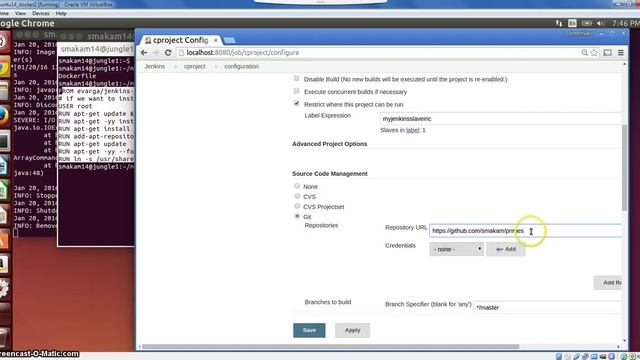Open LibreOffice Writer from launcher
Screen dimensions: 640x360
click(x=3, y=165)
